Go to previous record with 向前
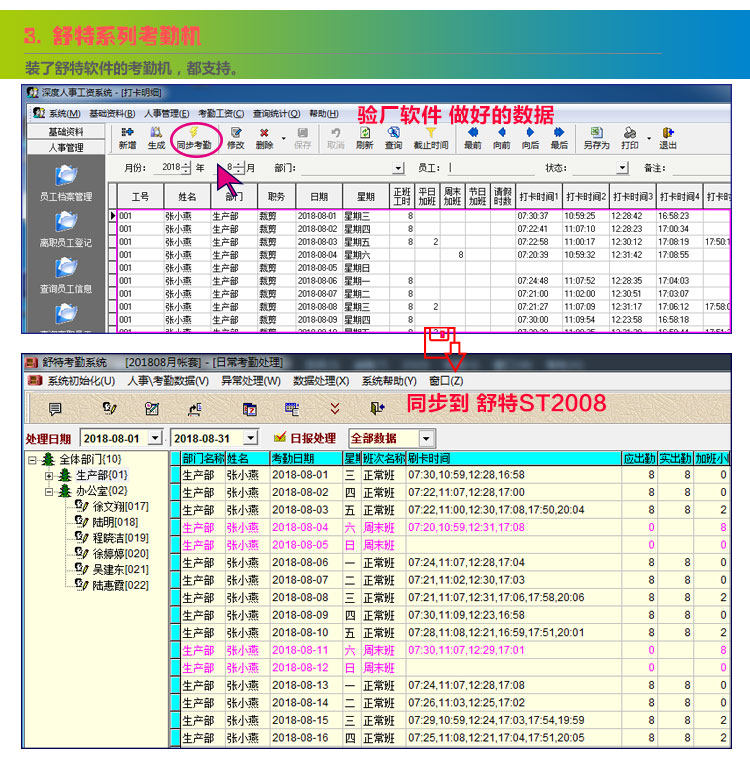 [501, 138]
